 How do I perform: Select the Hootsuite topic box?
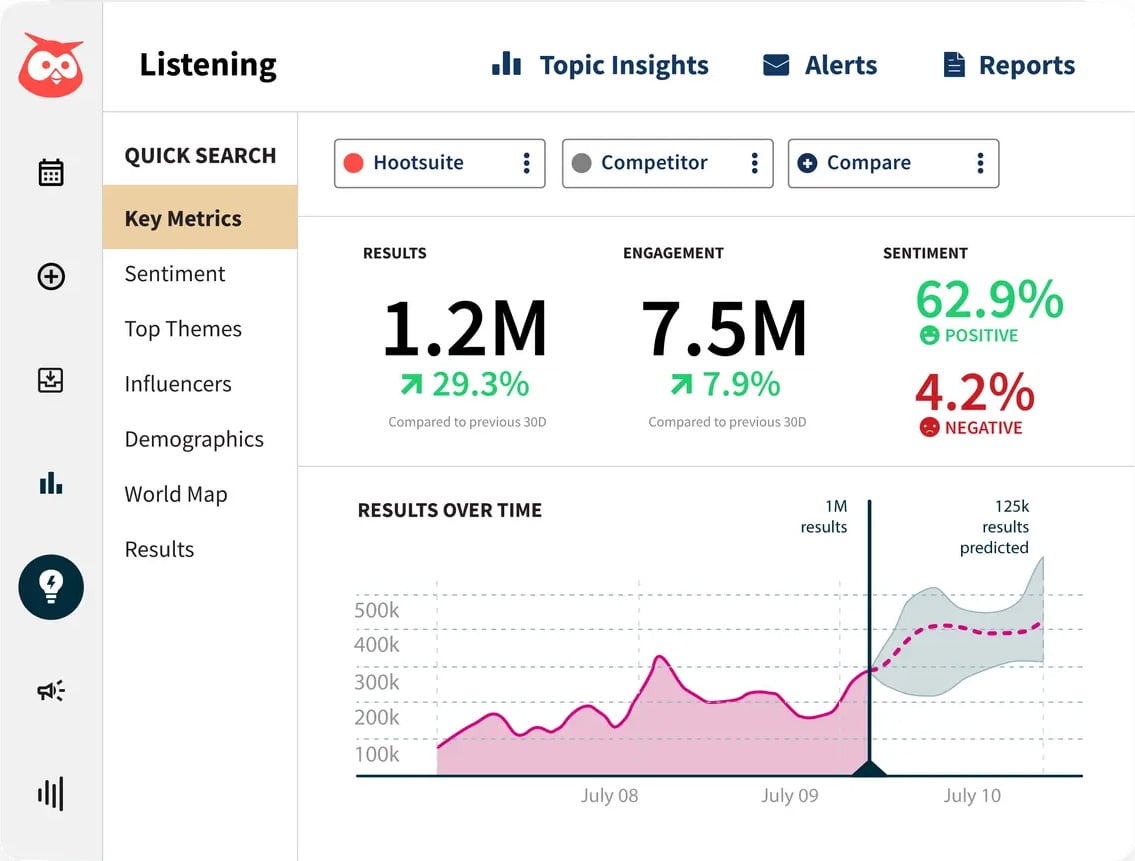point(439,164)
